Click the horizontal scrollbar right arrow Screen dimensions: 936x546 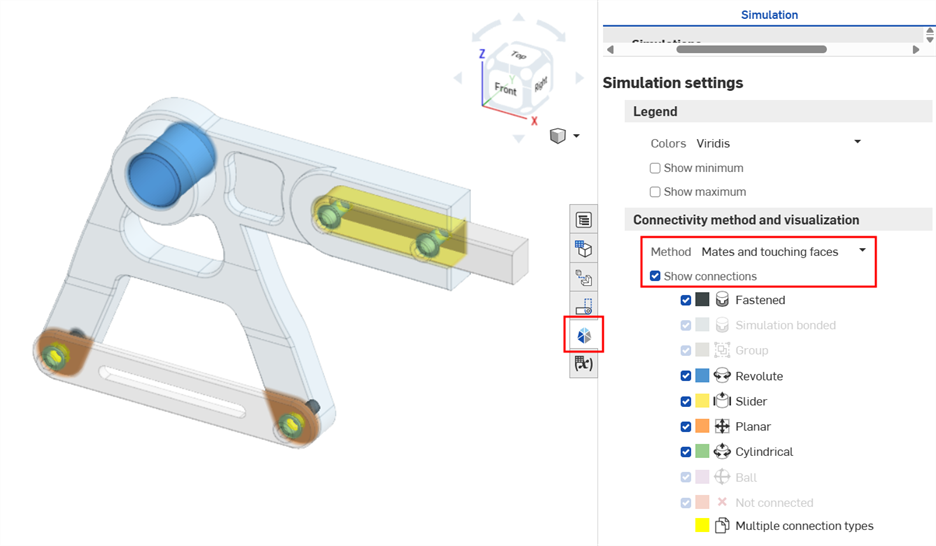pos(916,49)
